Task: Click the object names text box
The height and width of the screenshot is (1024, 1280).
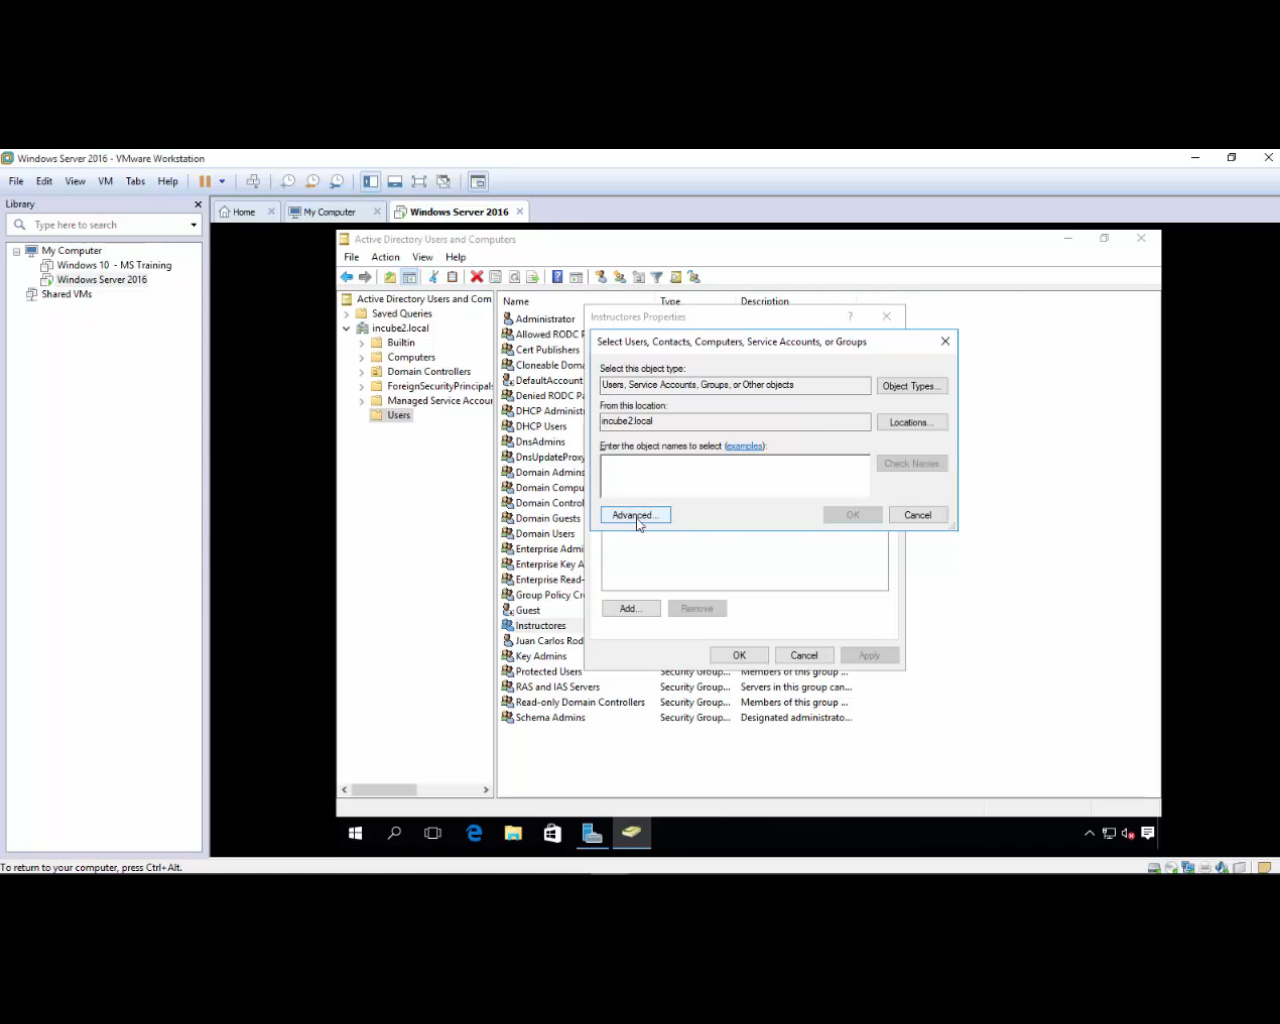Action: pos(735,476)
